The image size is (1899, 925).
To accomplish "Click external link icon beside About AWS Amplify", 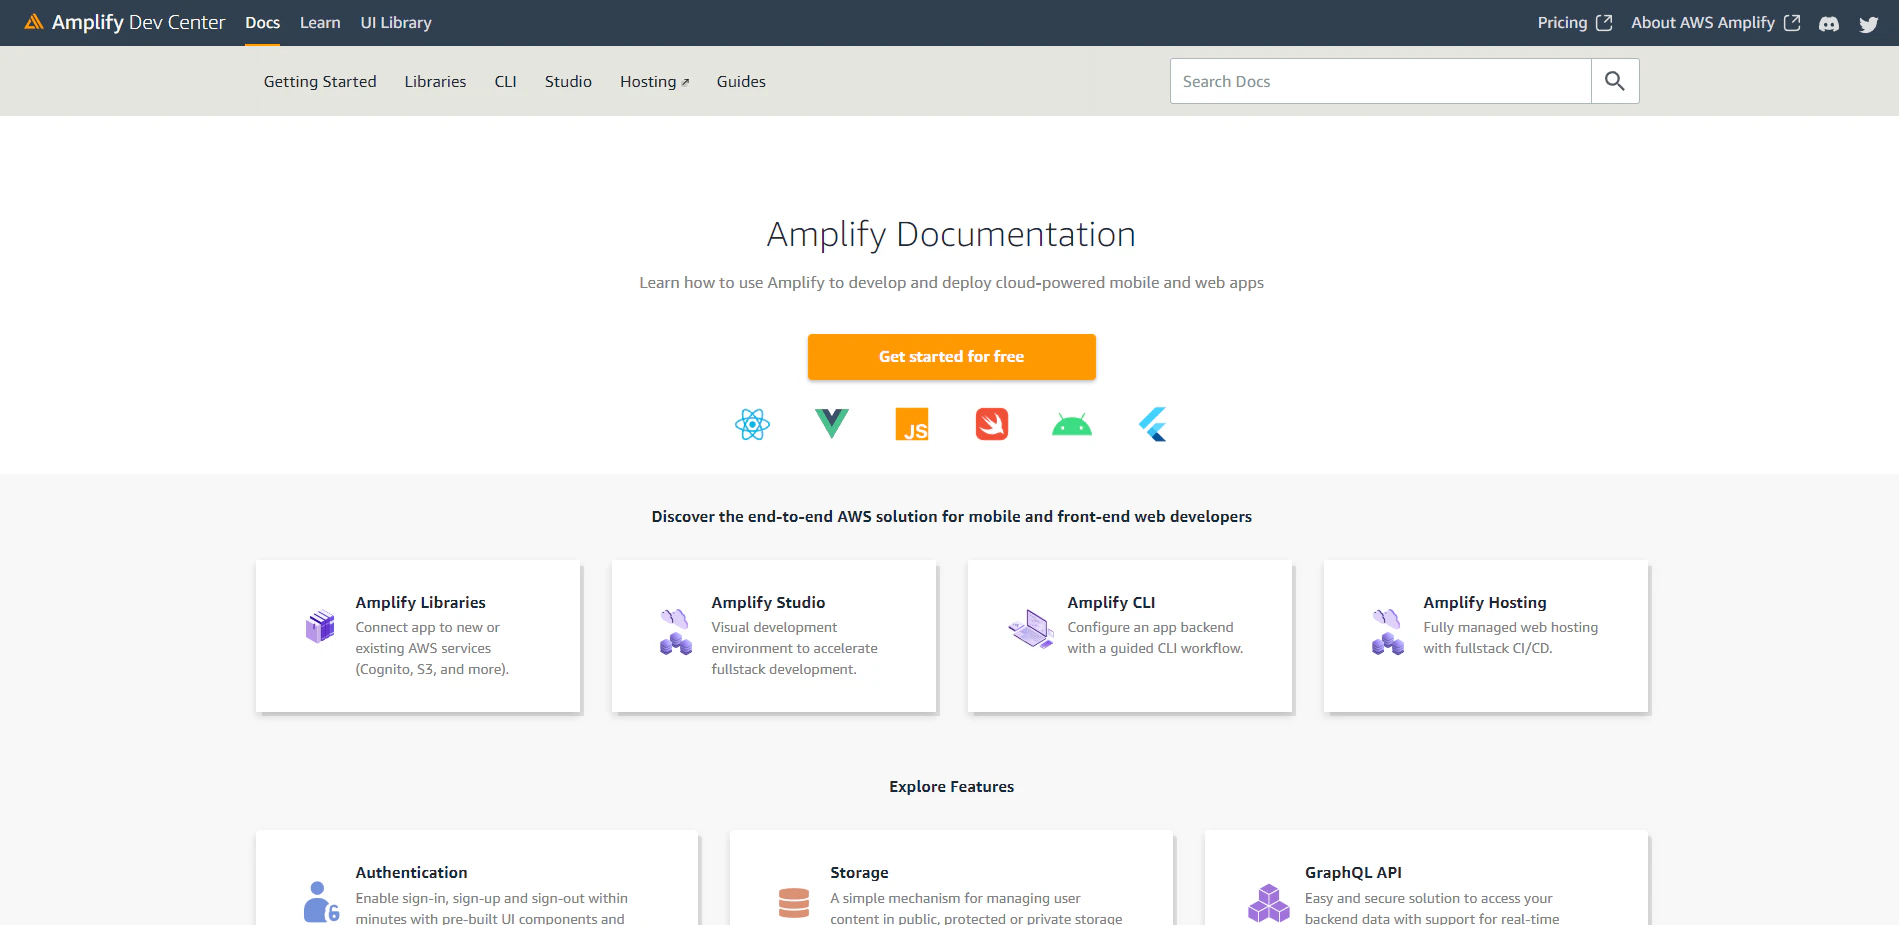I will [1792, 23].
